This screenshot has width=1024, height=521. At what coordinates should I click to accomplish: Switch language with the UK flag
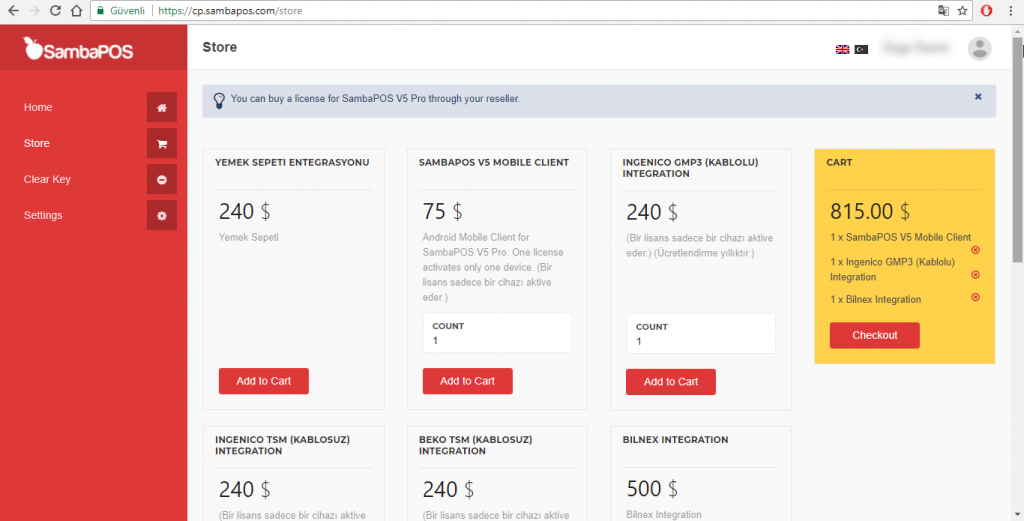842,50
